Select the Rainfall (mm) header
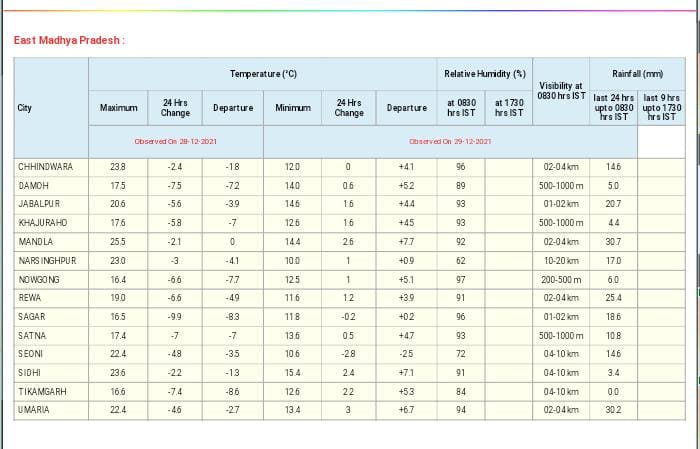This screenshot has height=449, width=700. (x=638, y=74)
